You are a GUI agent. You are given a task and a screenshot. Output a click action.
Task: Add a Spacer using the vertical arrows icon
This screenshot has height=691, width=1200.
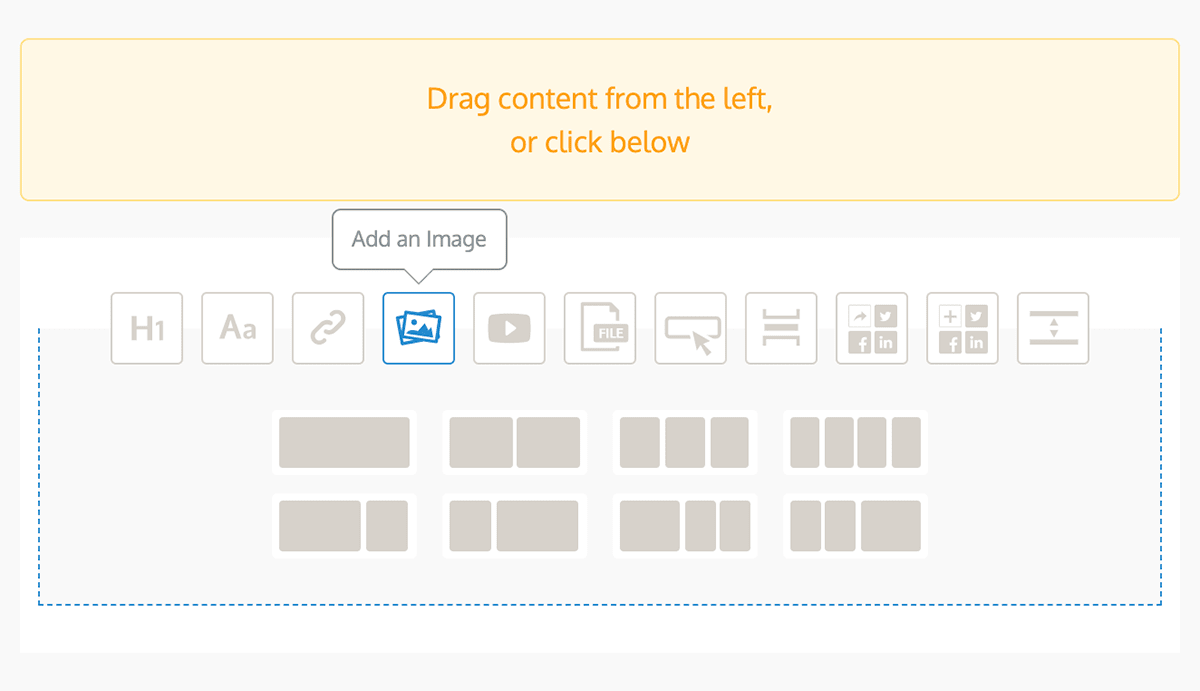coord(1052,328)
